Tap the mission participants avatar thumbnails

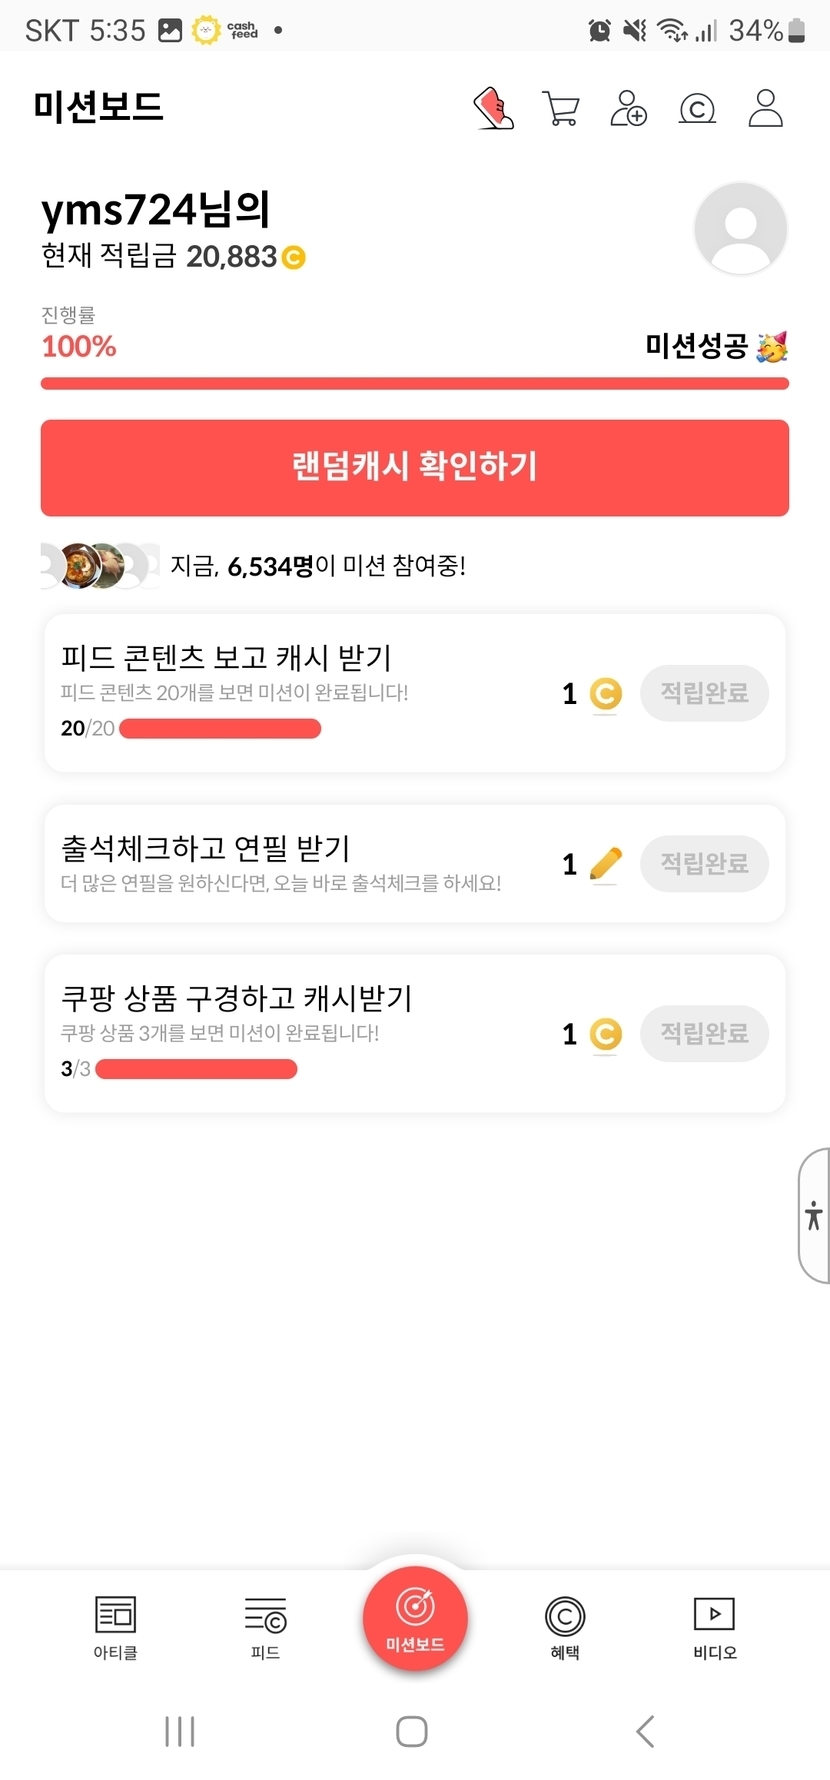(x=100, y=566)
